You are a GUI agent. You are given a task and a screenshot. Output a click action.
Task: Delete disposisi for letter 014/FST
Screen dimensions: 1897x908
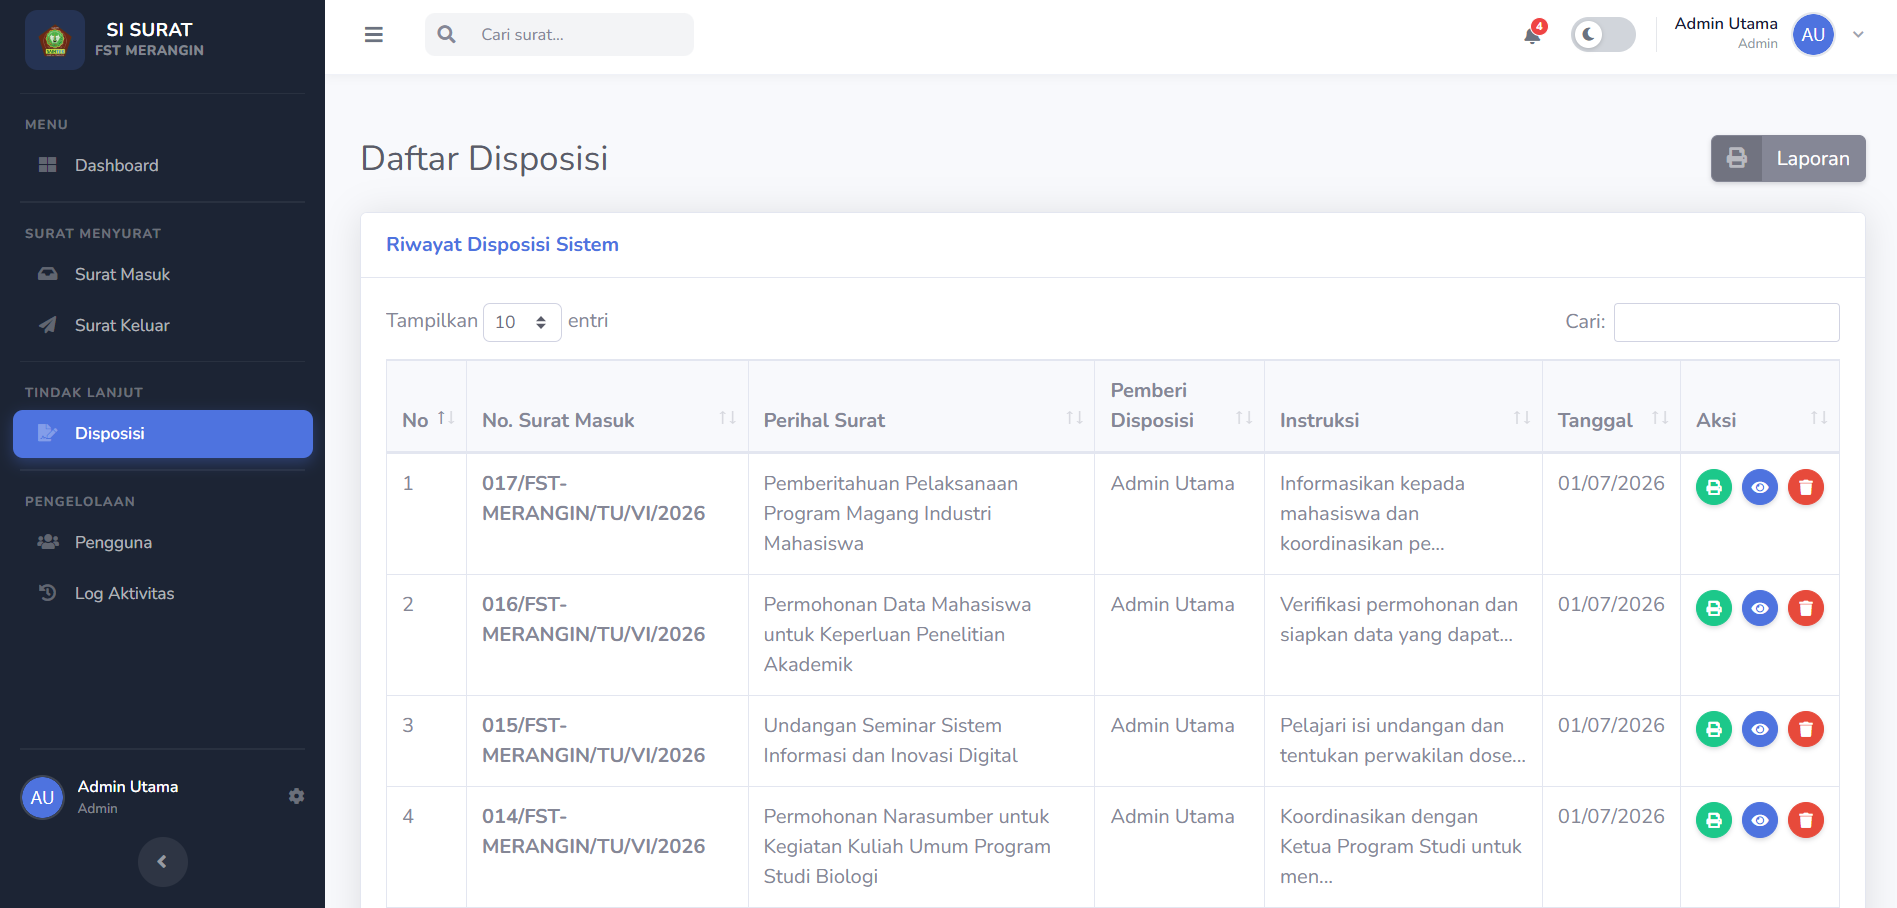(x=1806, y=820)
